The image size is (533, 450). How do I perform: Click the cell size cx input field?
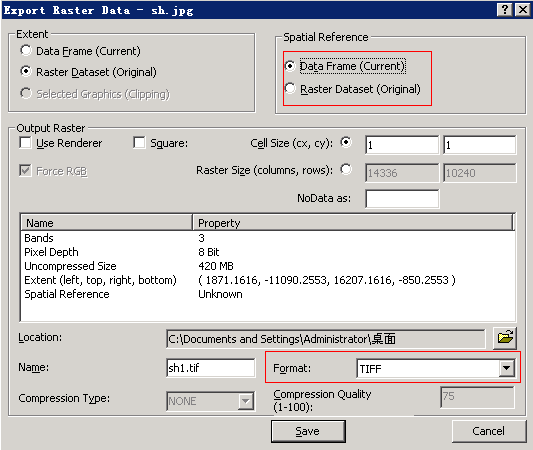tap(402, 145)
